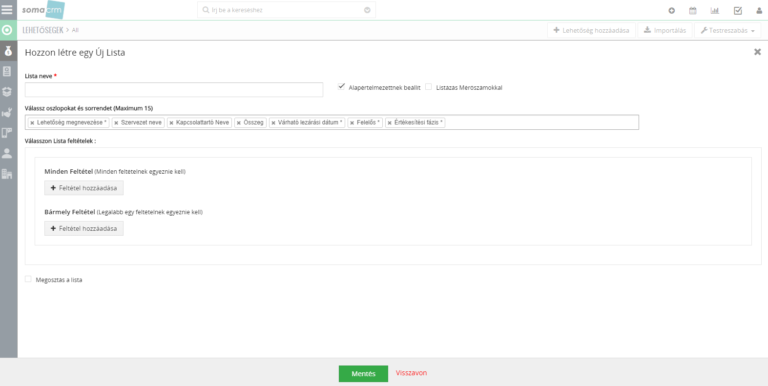Focus the Lista neve input field
This screenshot has height=386, width=768.
(x=174, y=90)
